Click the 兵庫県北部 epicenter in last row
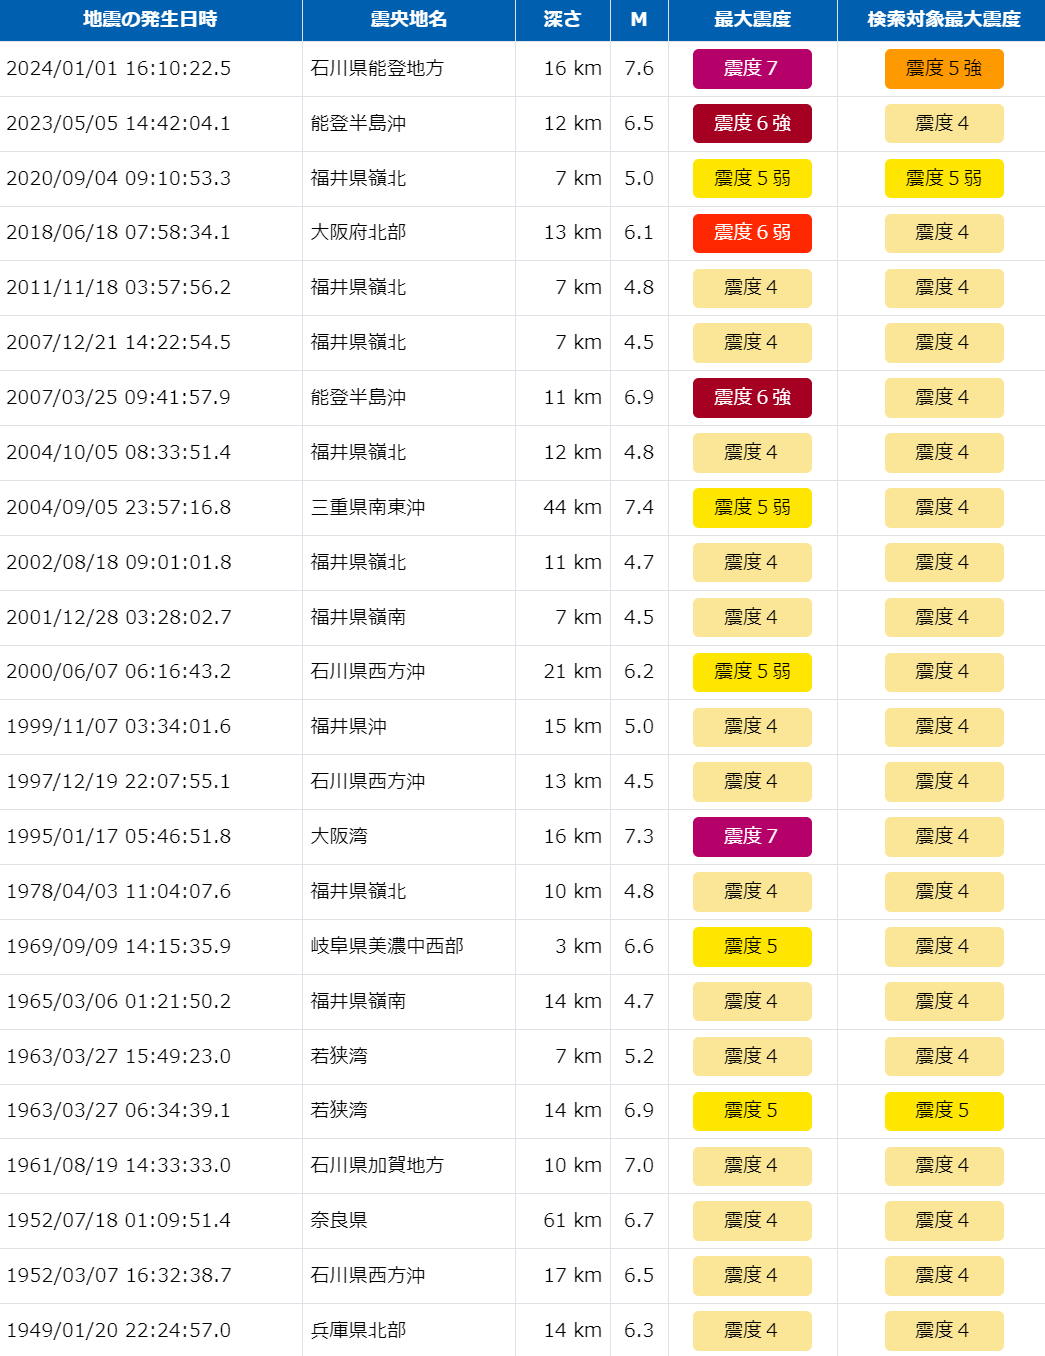The image size is (1045, 1356). (x=358, y=1330)
